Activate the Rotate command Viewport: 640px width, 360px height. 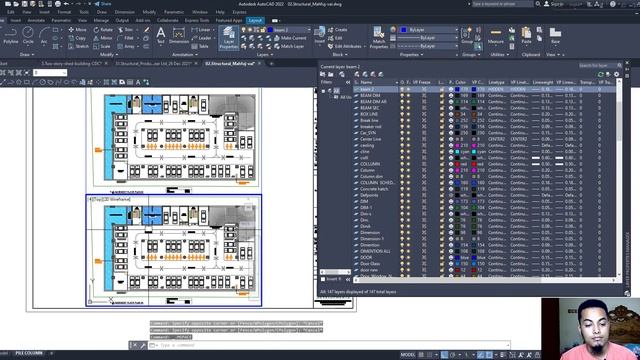[x=103, y=30]
